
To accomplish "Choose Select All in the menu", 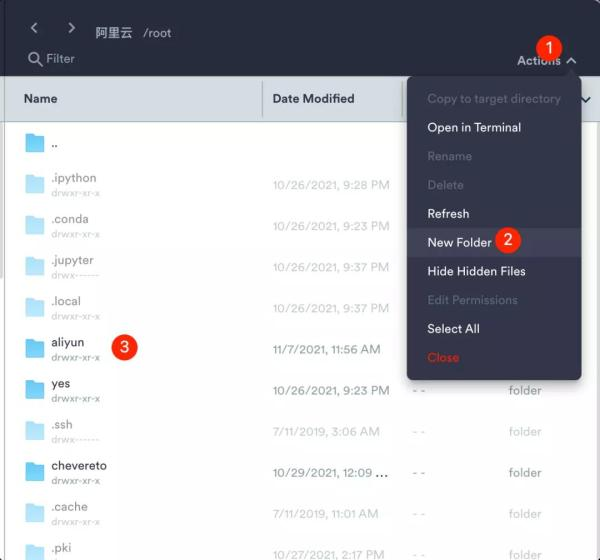I will [453, 328].
